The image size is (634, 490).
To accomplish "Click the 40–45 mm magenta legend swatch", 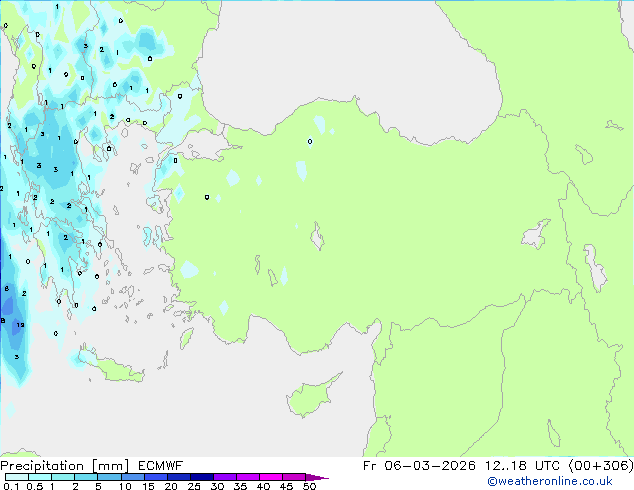I will [x=271, y=477].
